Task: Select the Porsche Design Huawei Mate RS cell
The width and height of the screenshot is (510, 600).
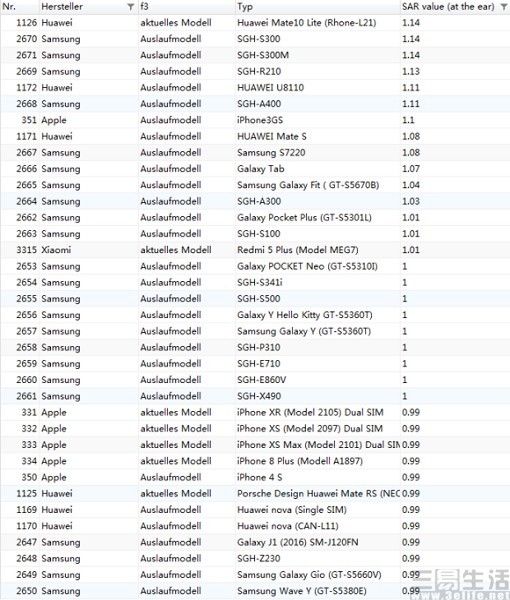Action: point(318,494)
